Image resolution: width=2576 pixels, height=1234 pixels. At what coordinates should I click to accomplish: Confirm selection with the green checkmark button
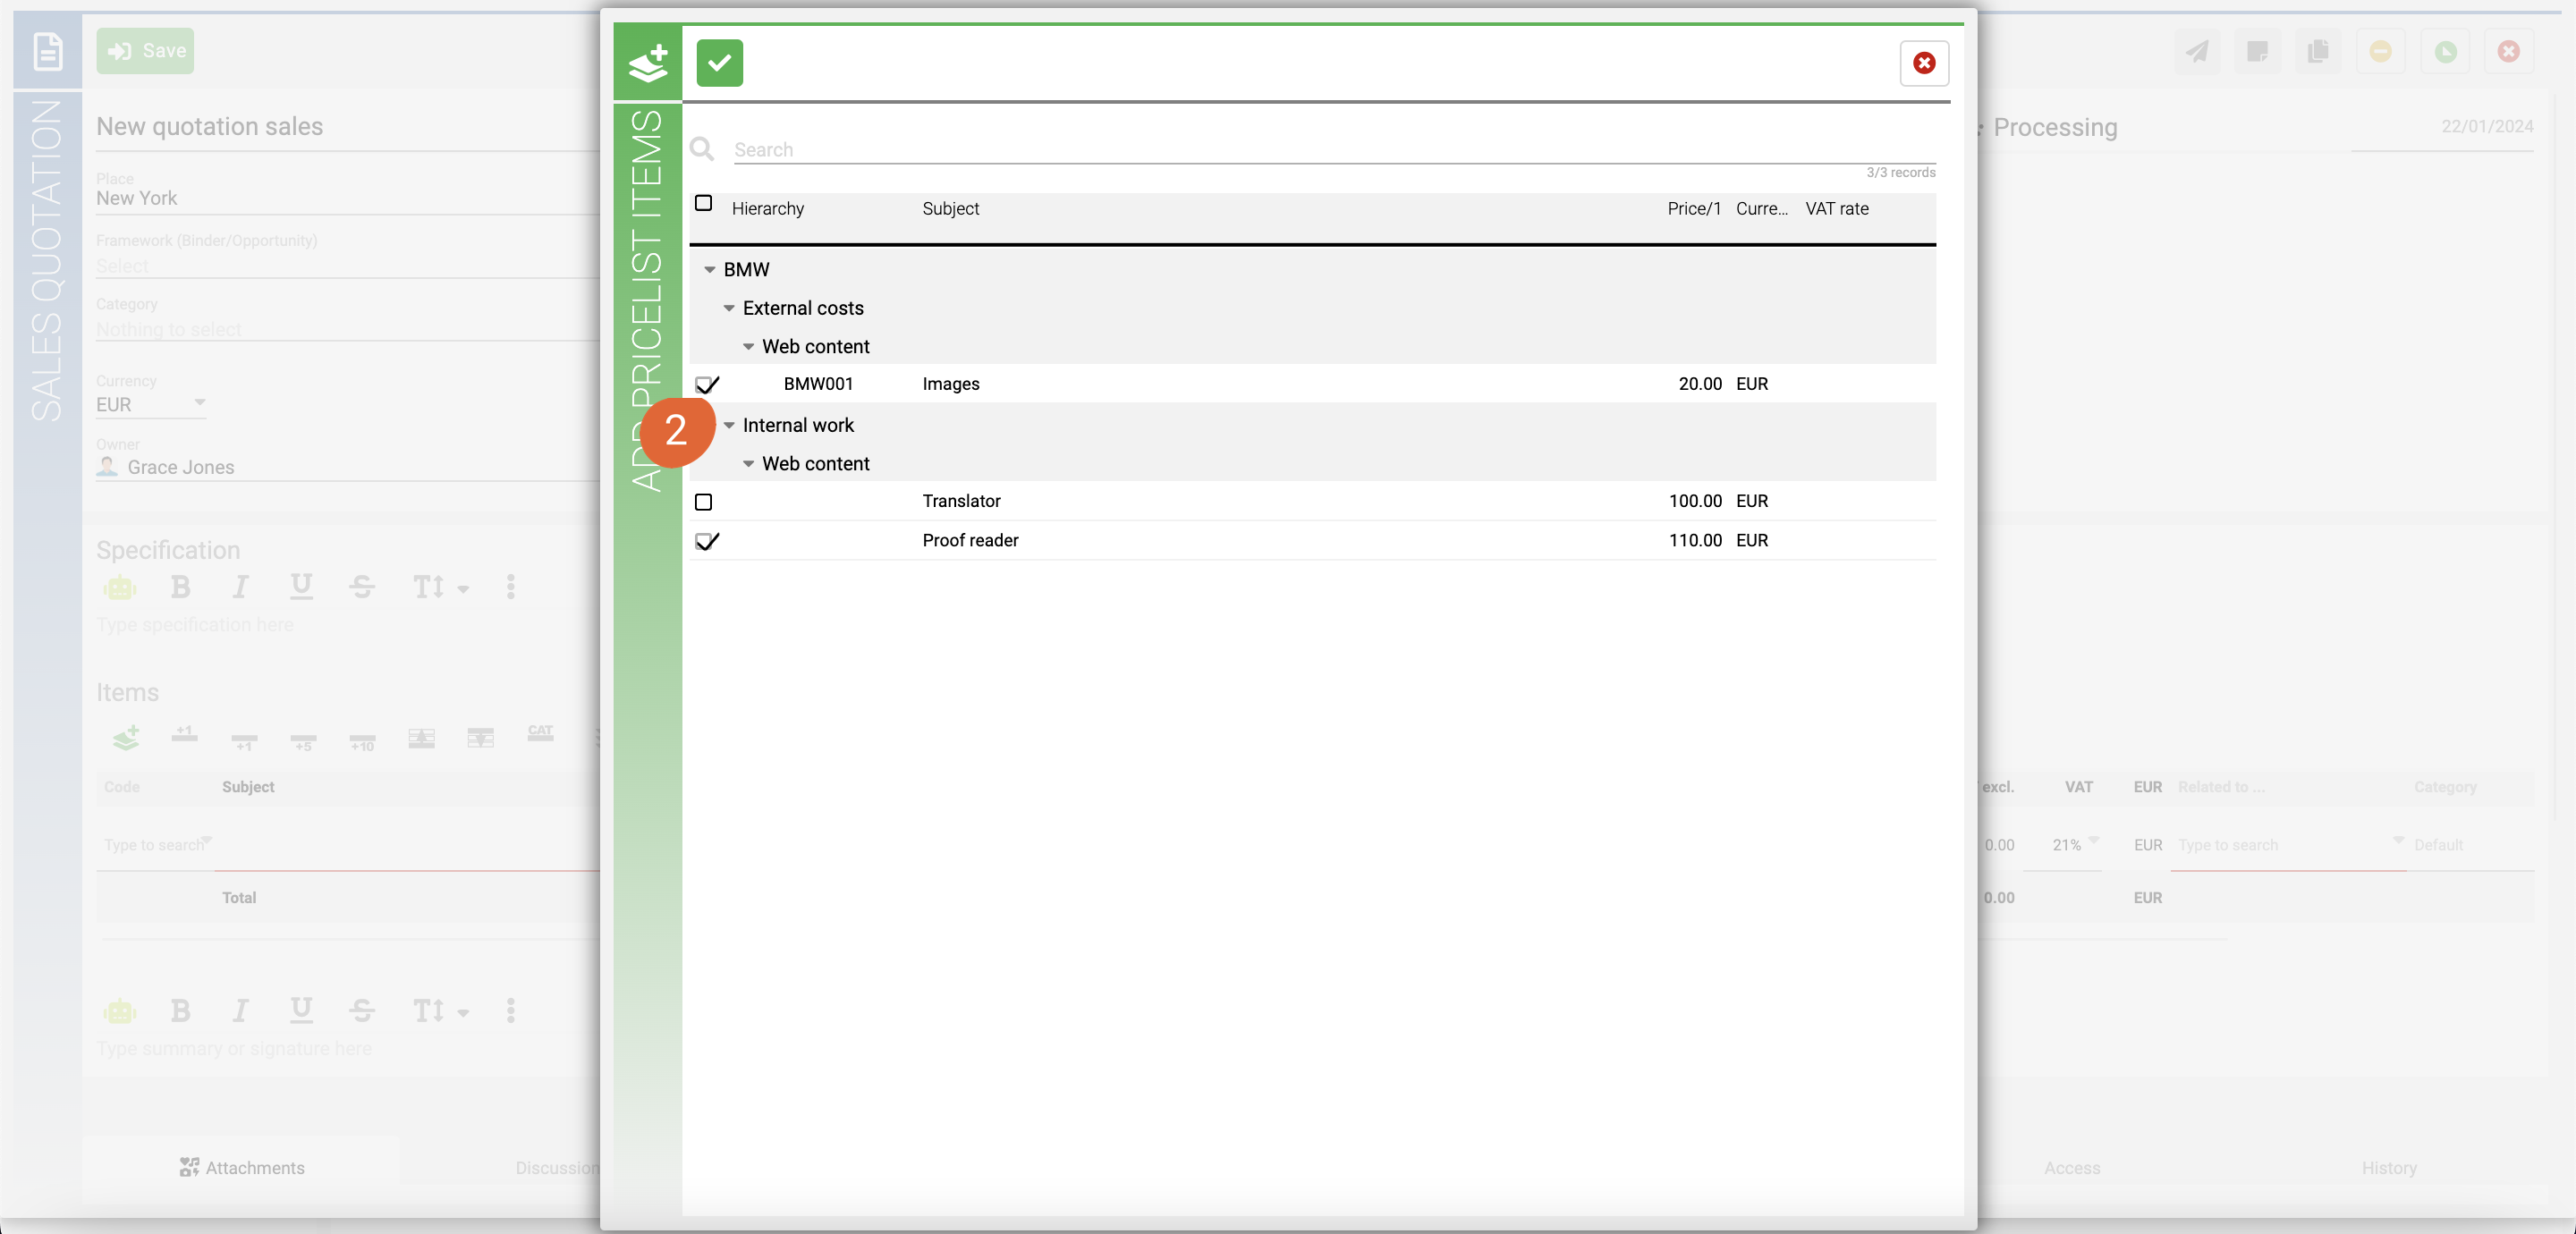click(x=719, y=63)
